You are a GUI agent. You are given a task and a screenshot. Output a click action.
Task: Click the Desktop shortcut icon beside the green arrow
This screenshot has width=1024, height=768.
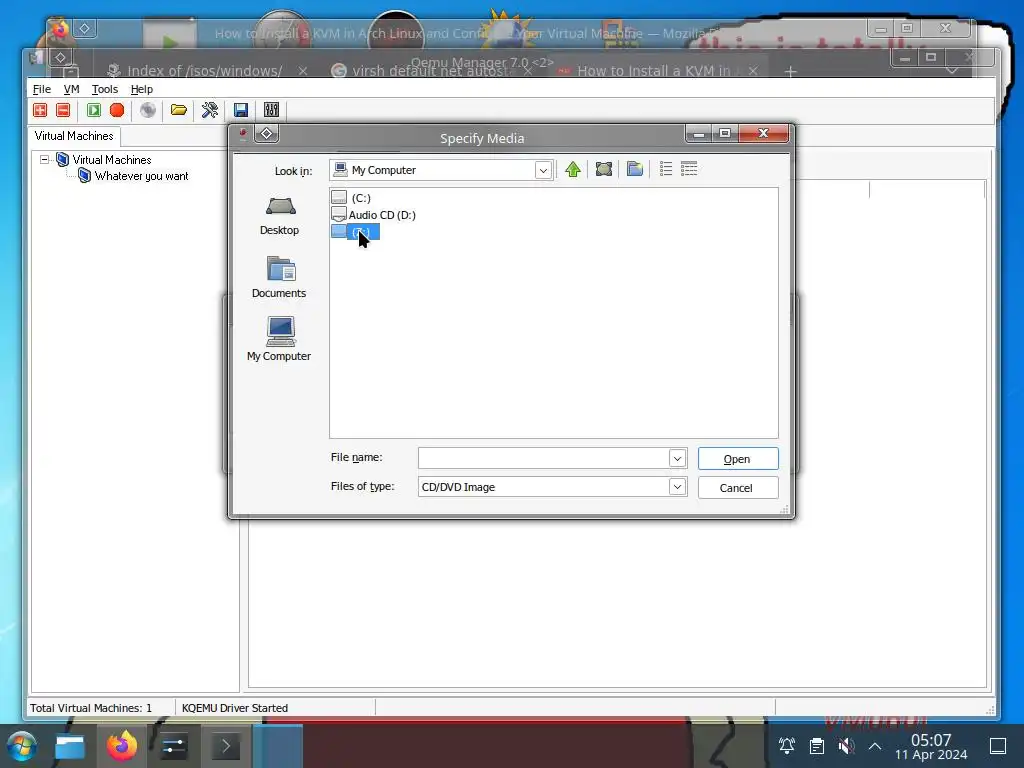604,170
